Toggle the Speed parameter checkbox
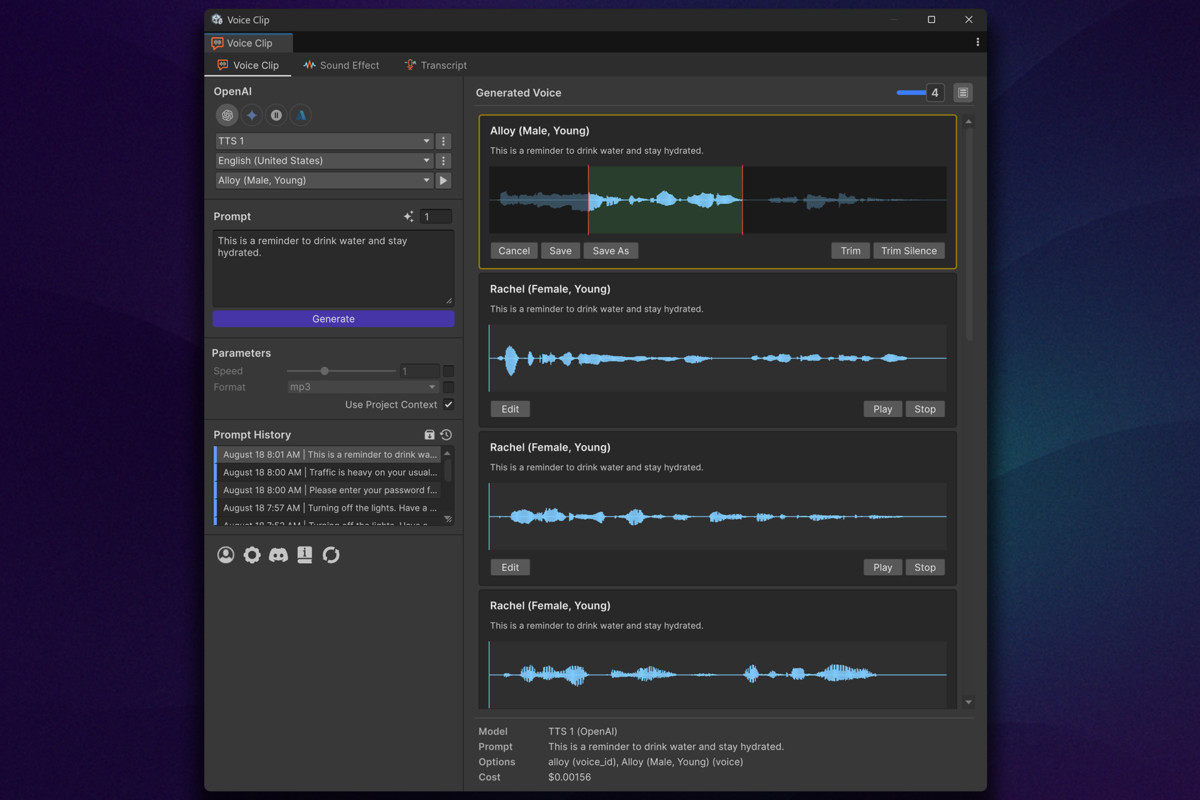The image size is (1200, 800). pos(448,371)
